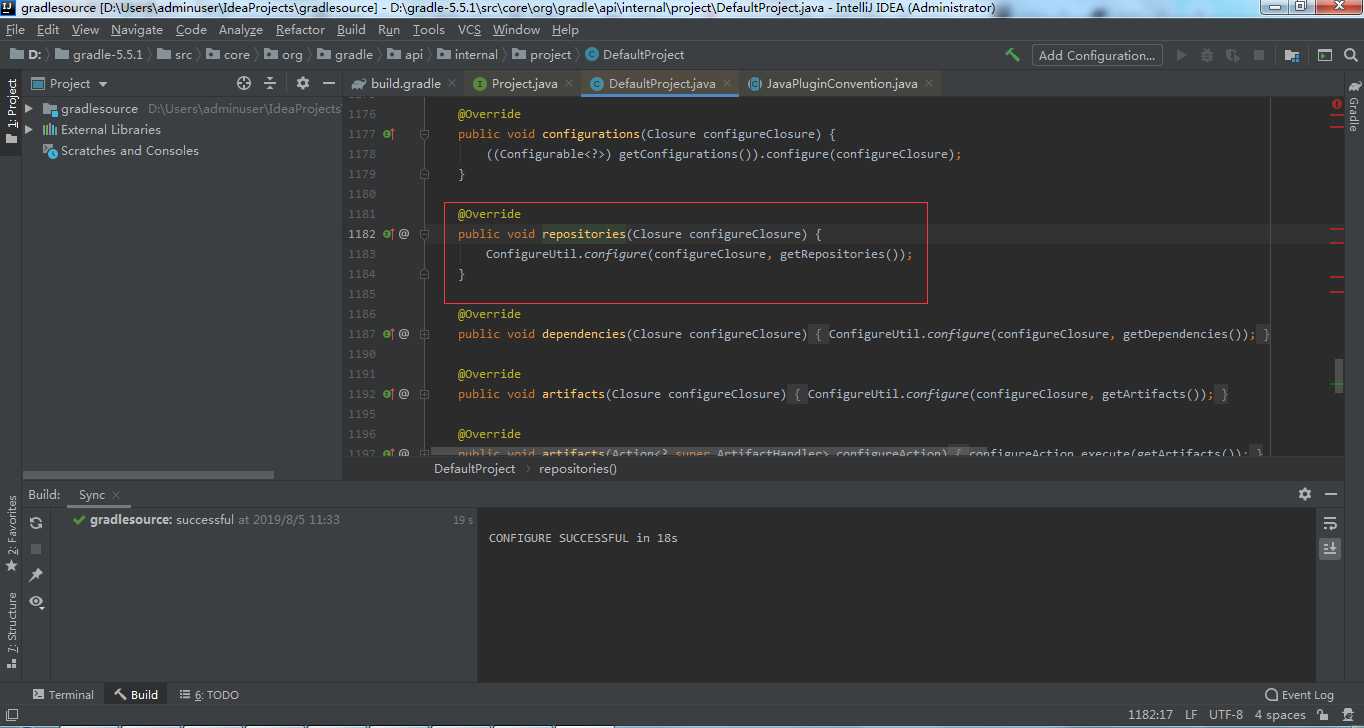Toggle soft-wrap in the build output
1364x728 pixels.
1330,523
